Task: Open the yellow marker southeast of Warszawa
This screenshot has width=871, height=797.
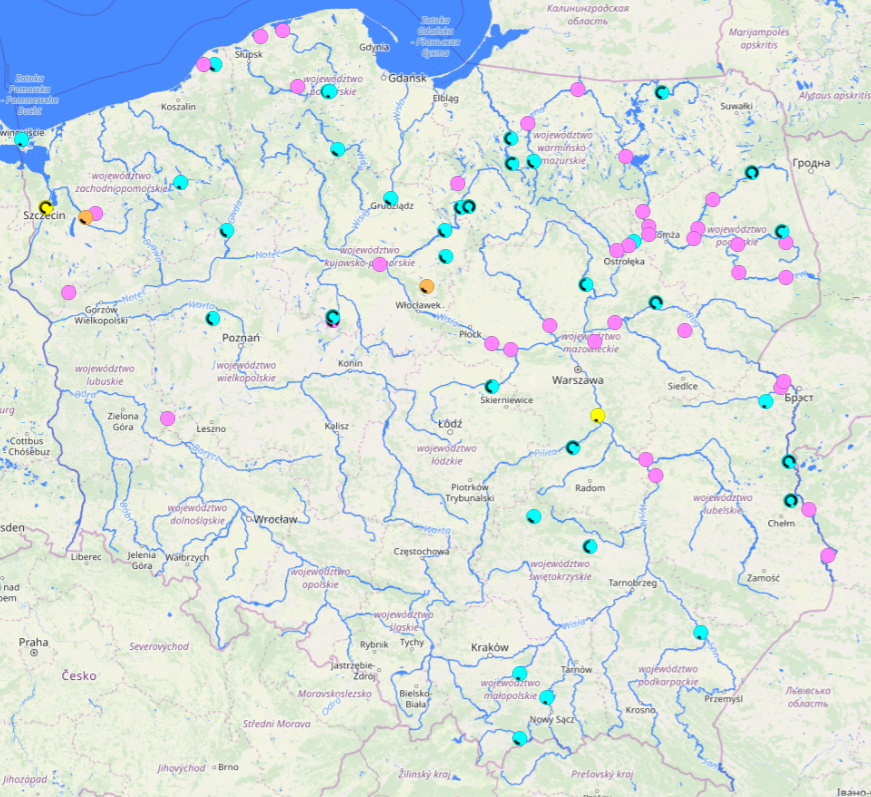Action: 598,414
